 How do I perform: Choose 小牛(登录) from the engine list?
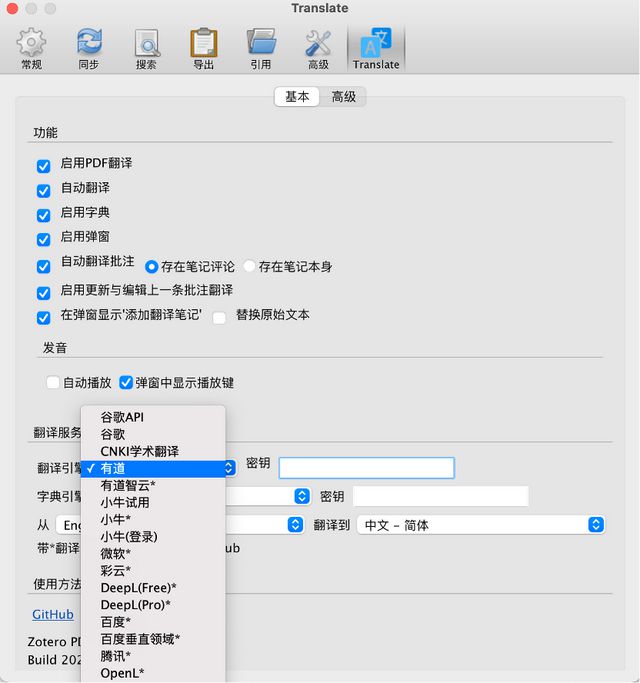click(x=153, y=537)
